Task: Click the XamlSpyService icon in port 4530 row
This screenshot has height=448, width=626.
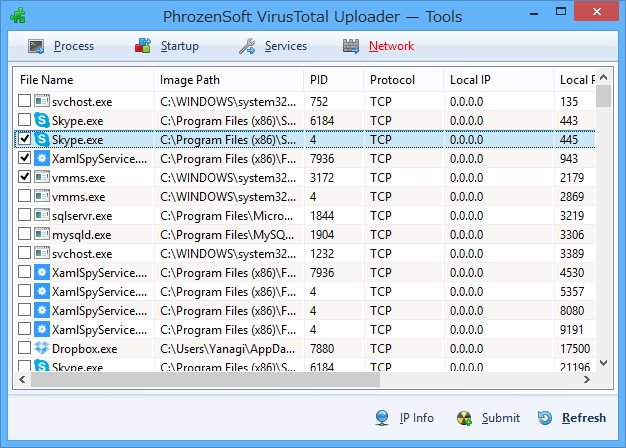Action: 42,272
